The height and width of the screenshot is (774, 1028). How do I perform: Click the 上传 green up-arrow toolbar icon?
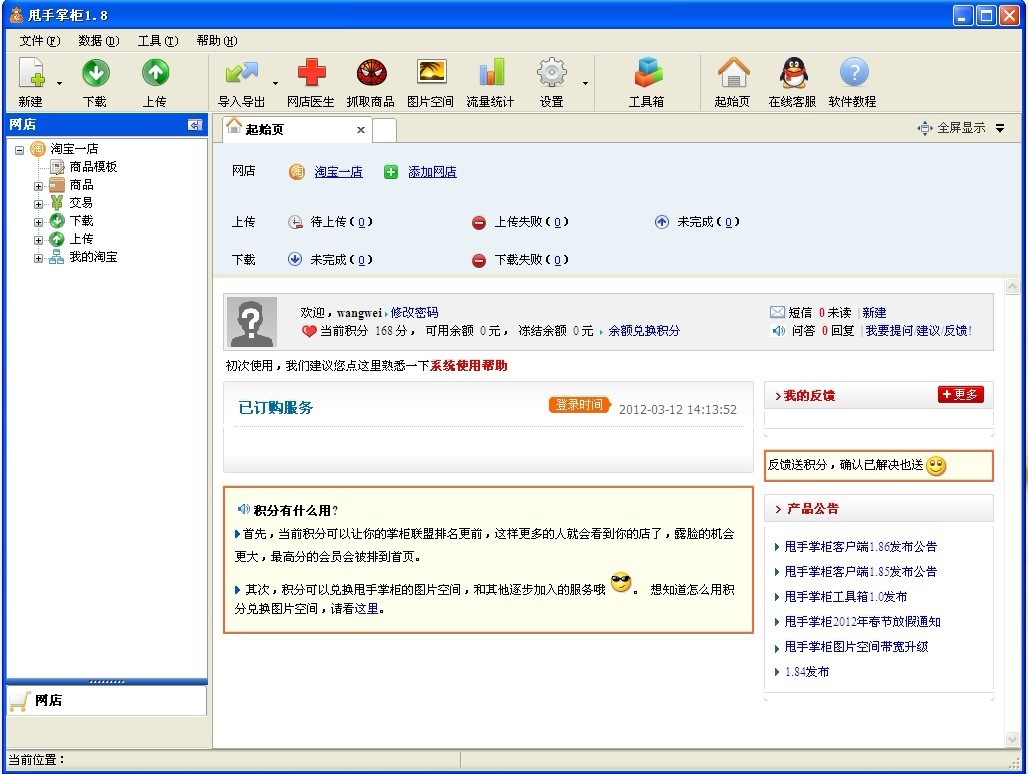click(155, 74)
